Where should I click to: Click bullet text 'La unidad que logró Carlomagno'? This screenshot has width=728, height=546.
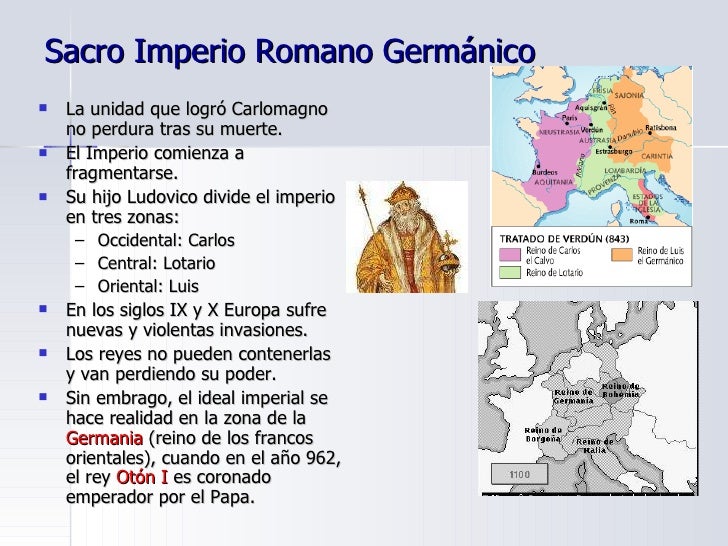coord(196,109)
